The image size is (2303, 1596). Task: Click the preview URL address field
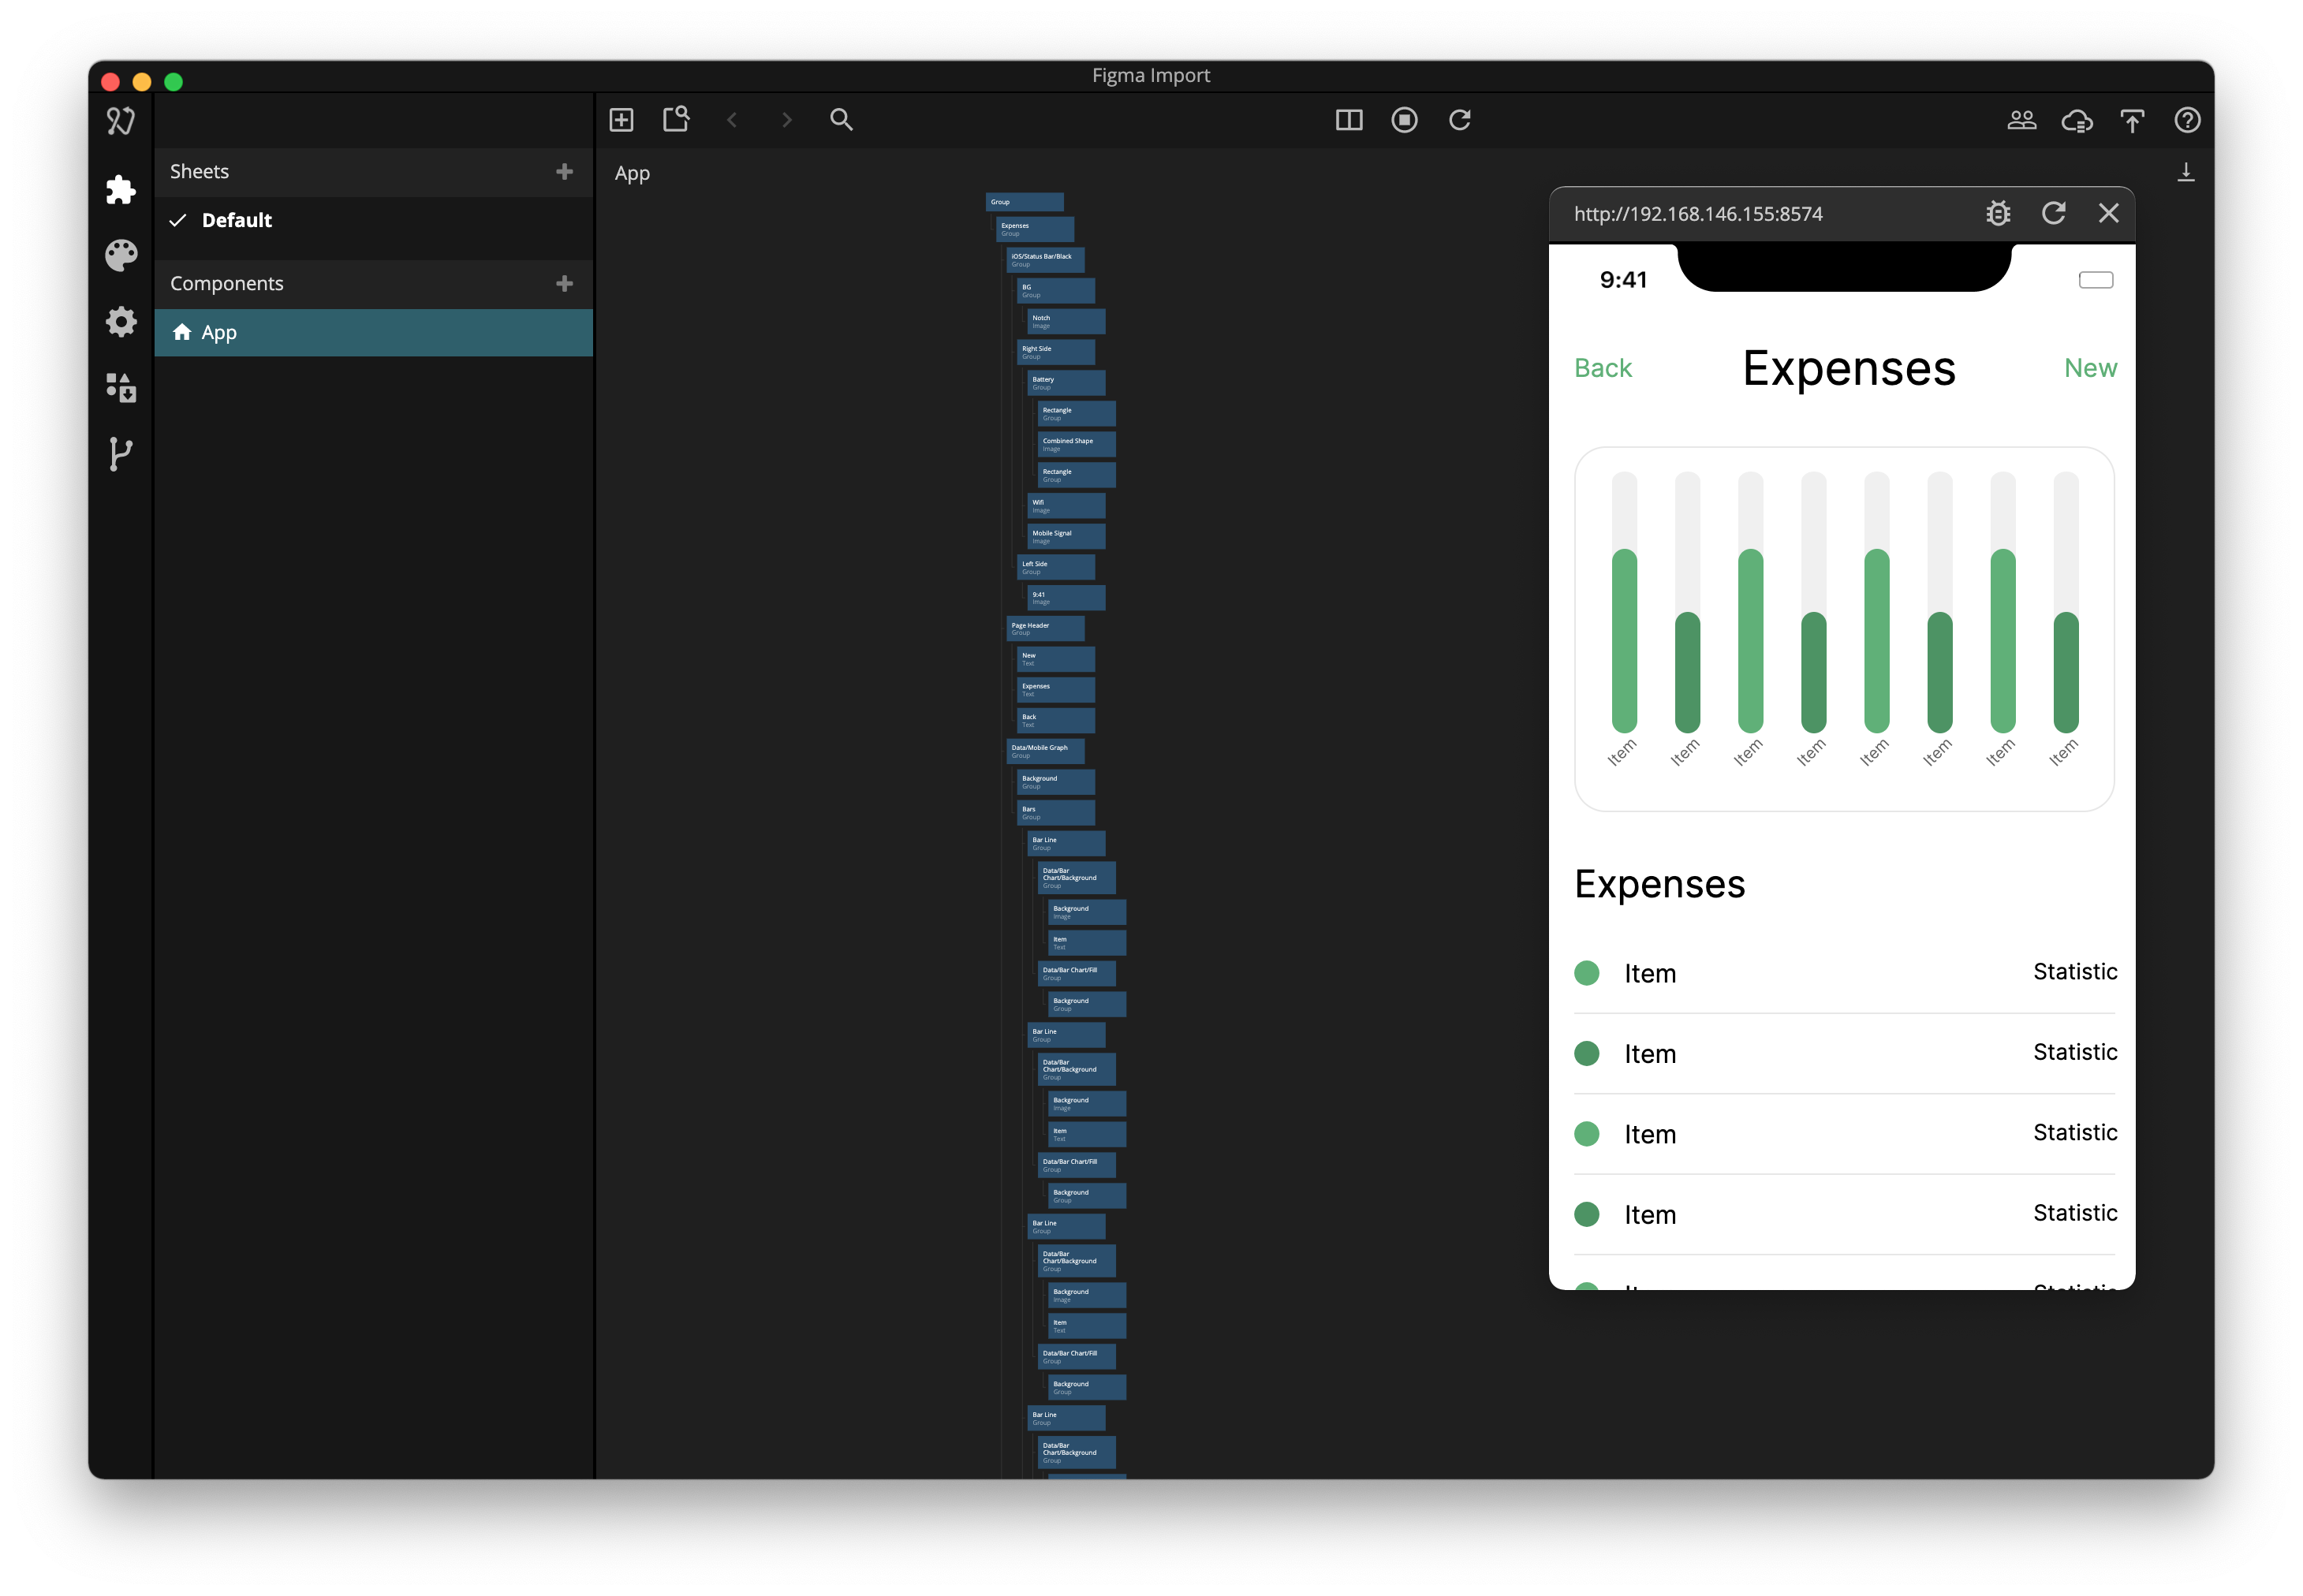click(x=1697, y=214)
